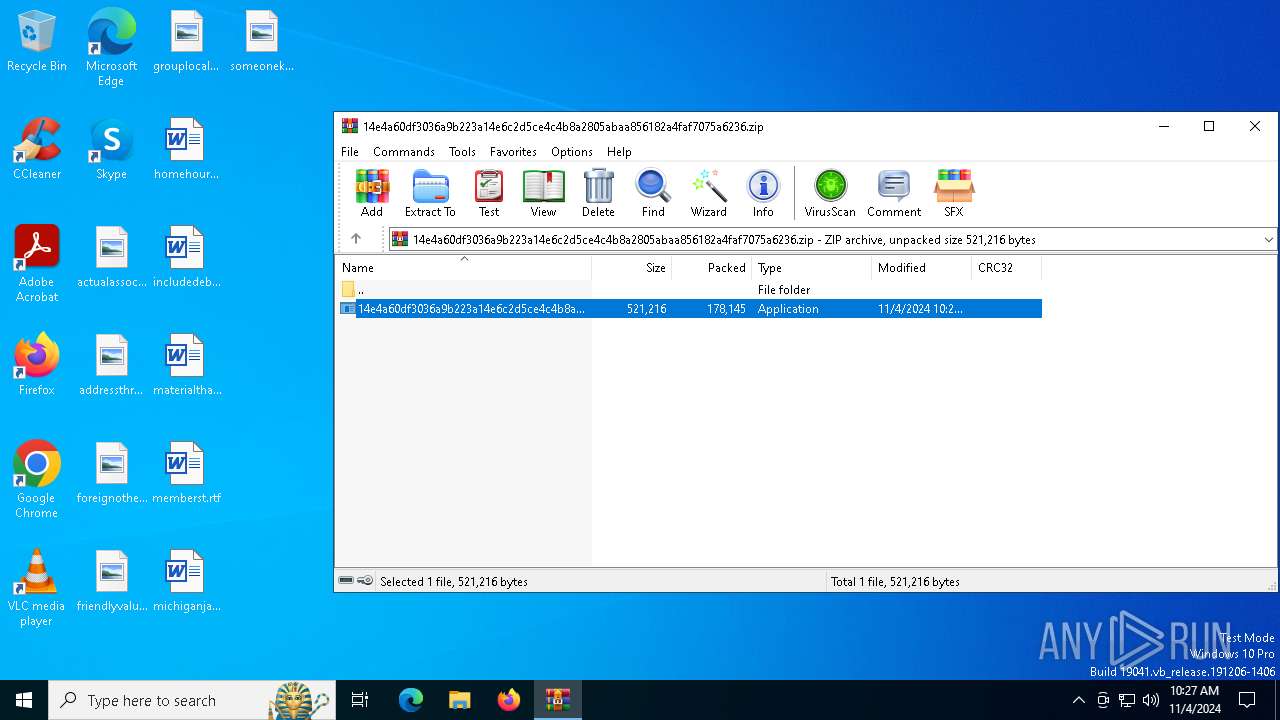Open the notification center
The image size is (1280, 720).
pos(1247,700)
